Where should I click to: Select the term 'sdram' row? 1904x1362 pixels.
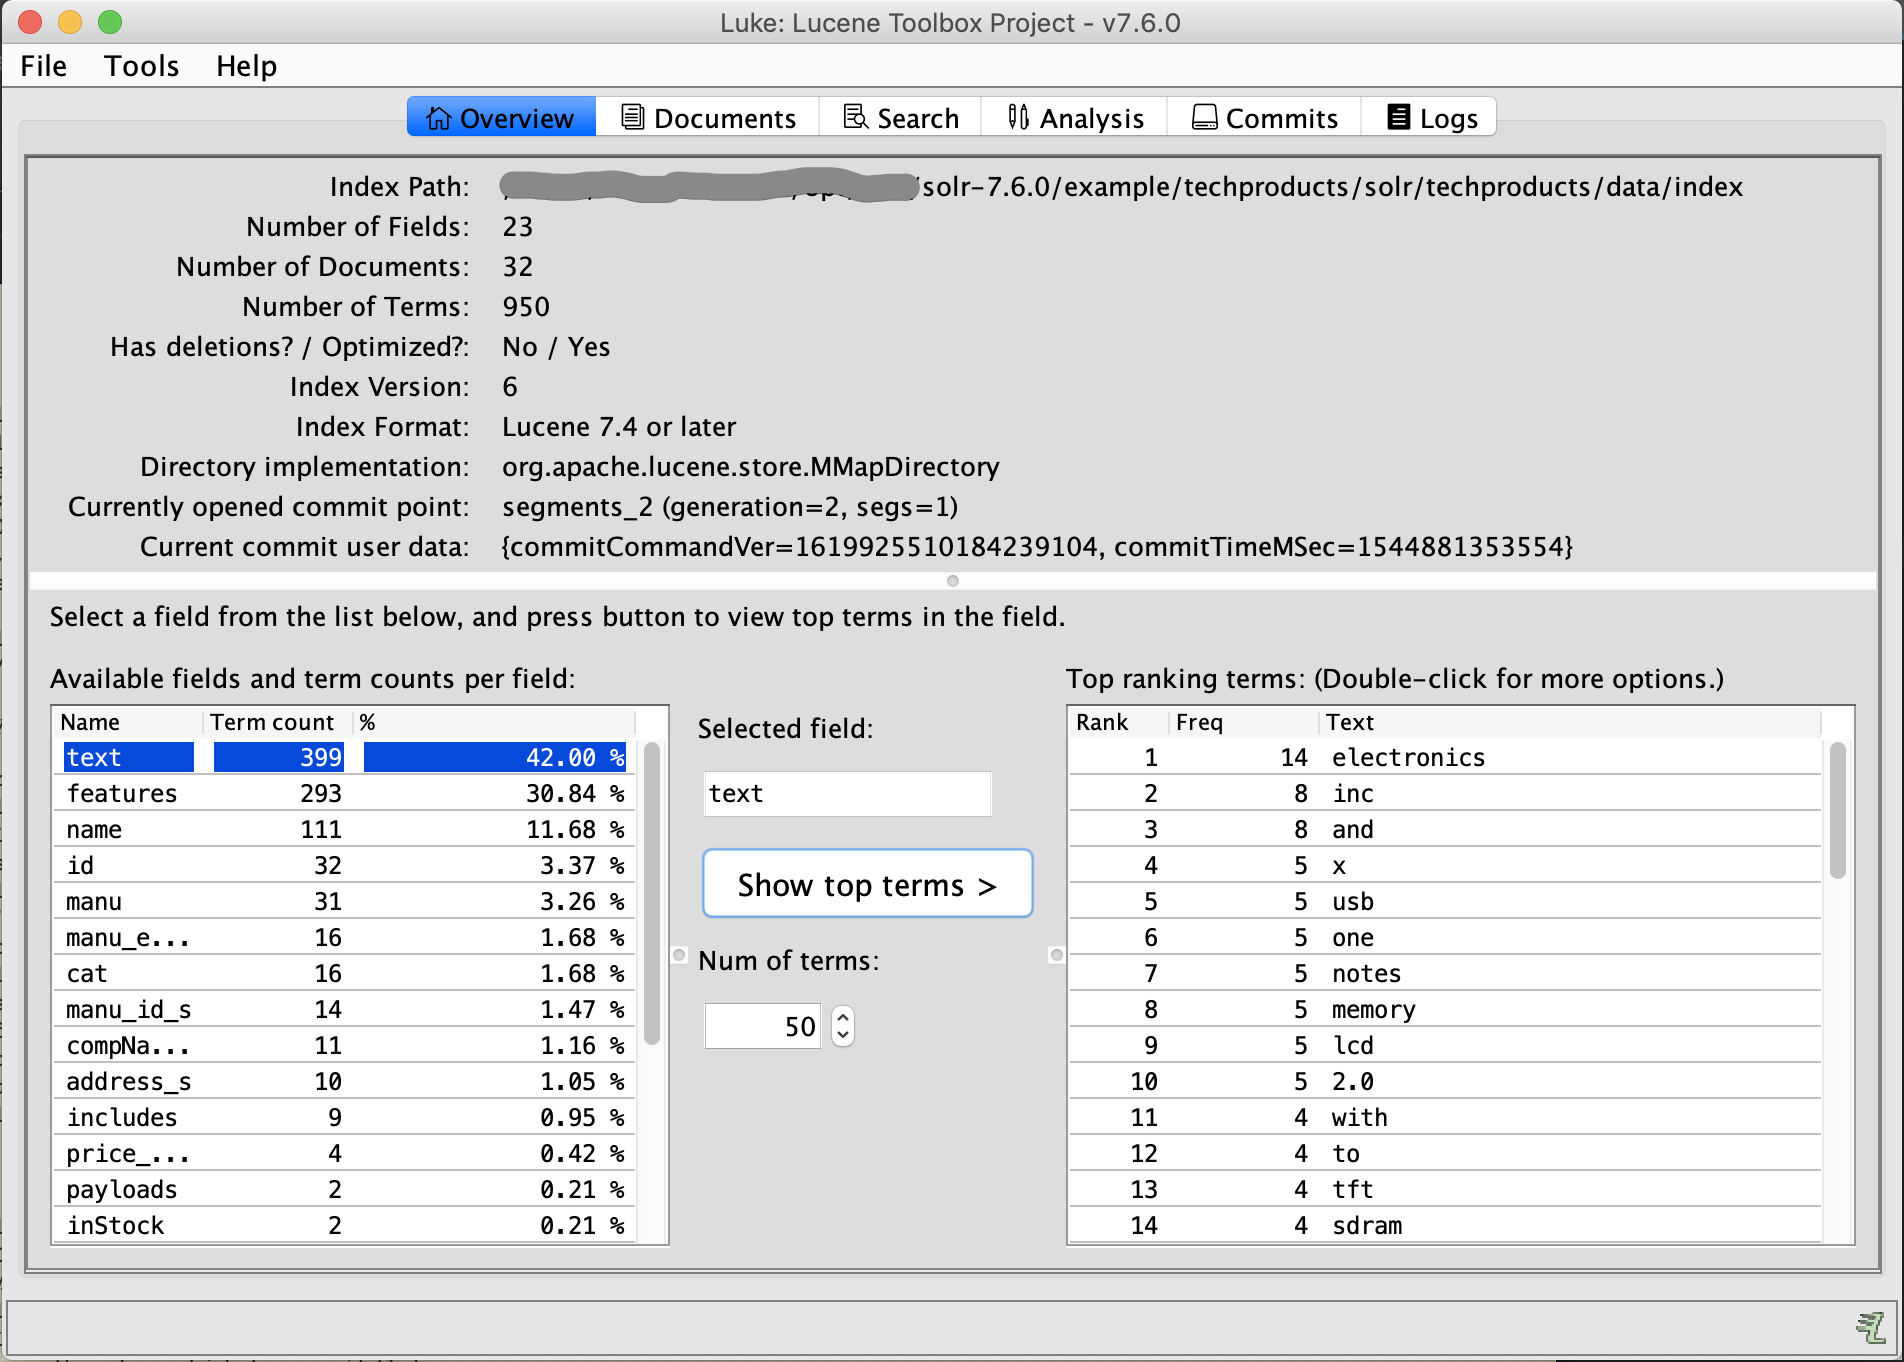1446,1225
